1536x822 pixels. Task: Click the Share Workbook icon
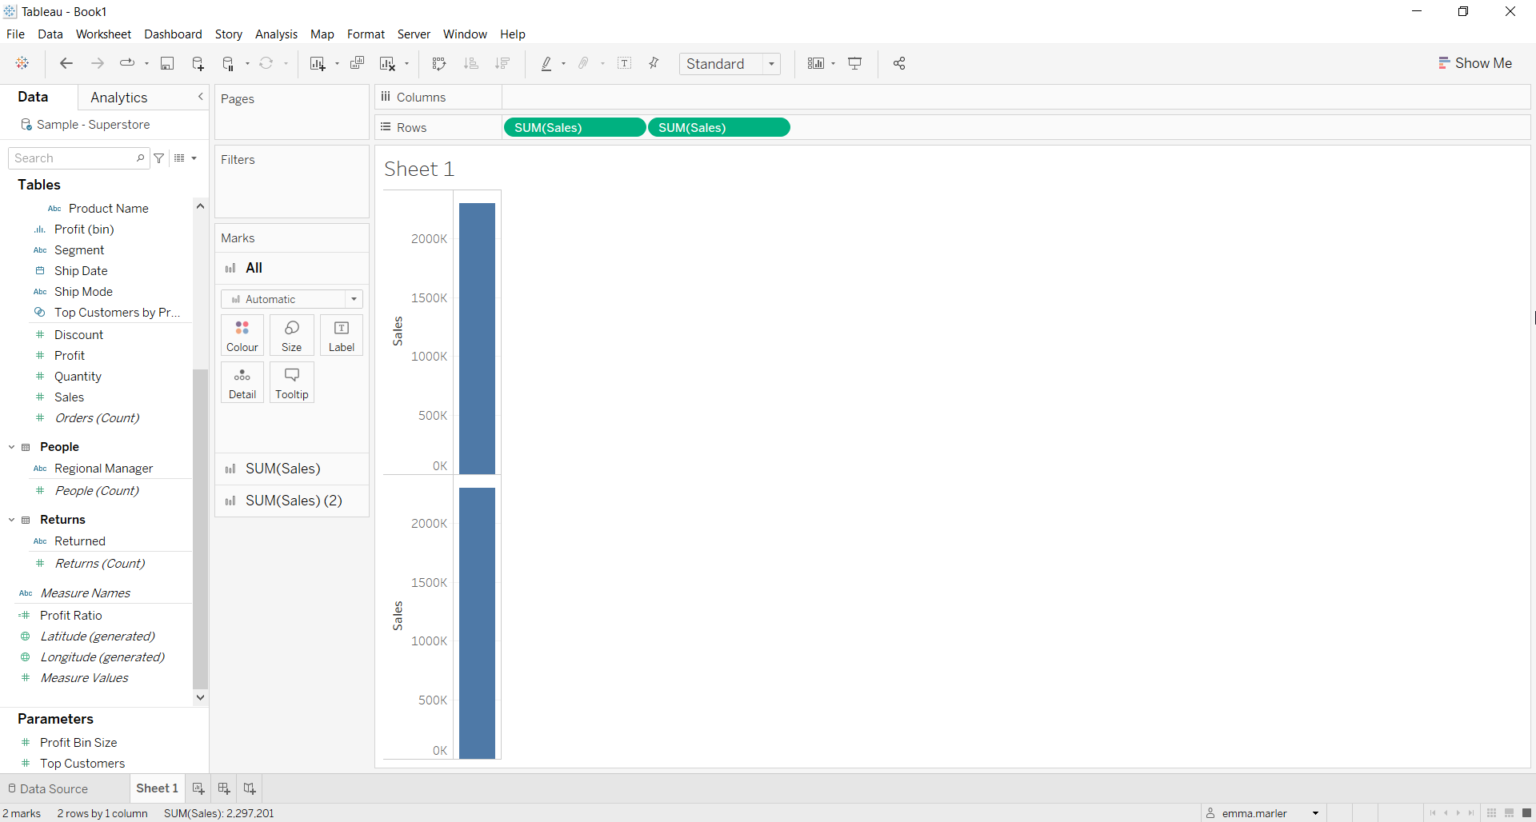[x=898, y=63]
